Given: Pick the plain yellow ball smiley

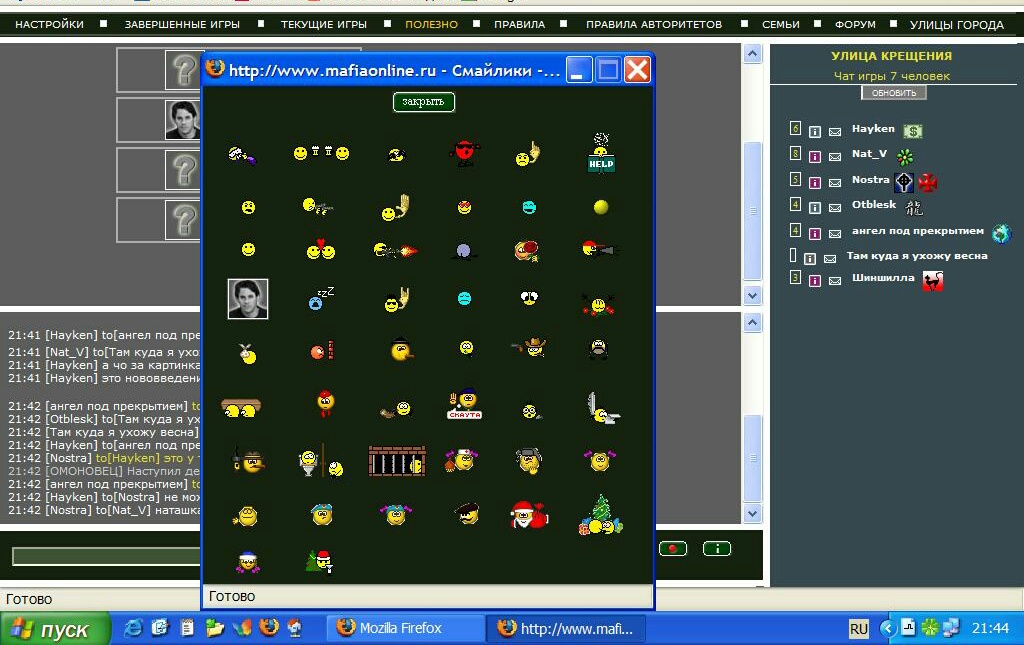Looking at the screenshot, I should [x=601, y=207].
